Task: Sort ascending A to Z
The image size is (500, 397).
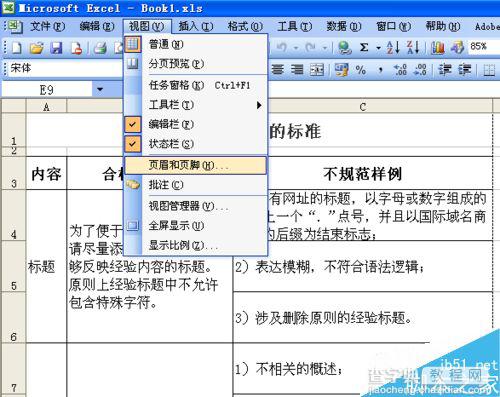Action: pos(393,48)
